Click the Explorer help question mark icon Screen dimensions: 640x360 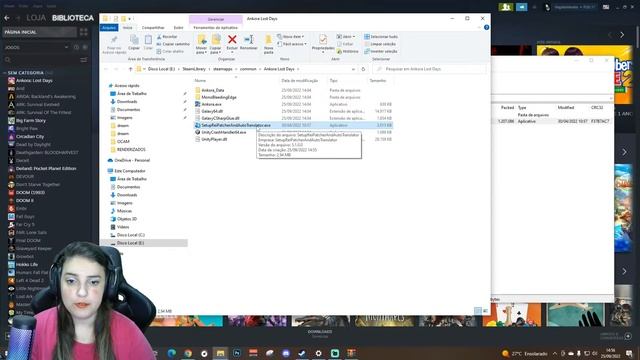[x=486, y=27]
